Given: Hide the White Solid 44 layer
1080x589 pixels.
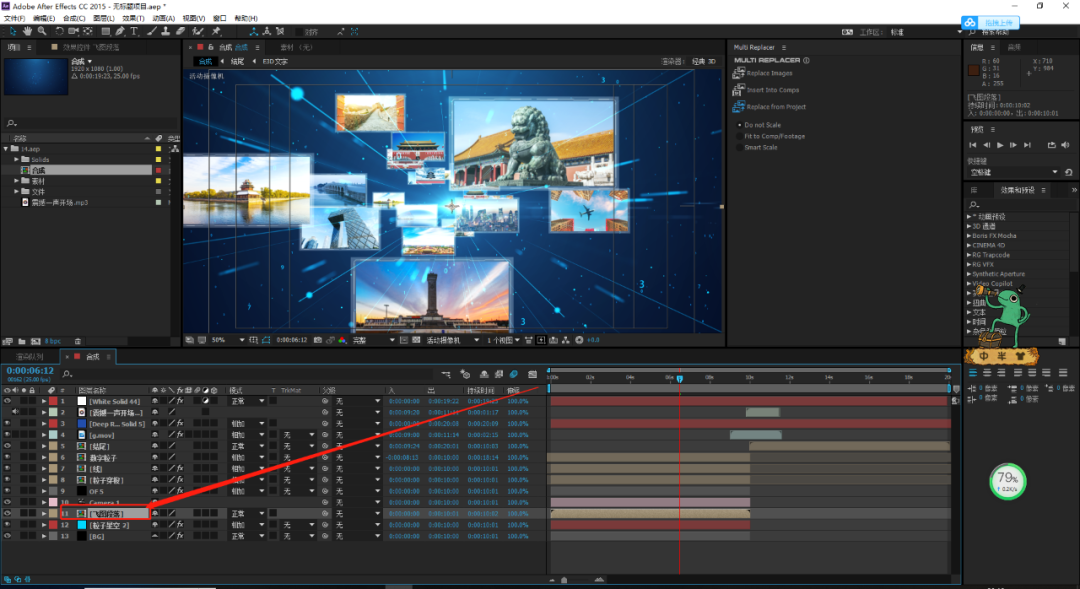Looking at the screenshot, I should (x=7, y=401).
